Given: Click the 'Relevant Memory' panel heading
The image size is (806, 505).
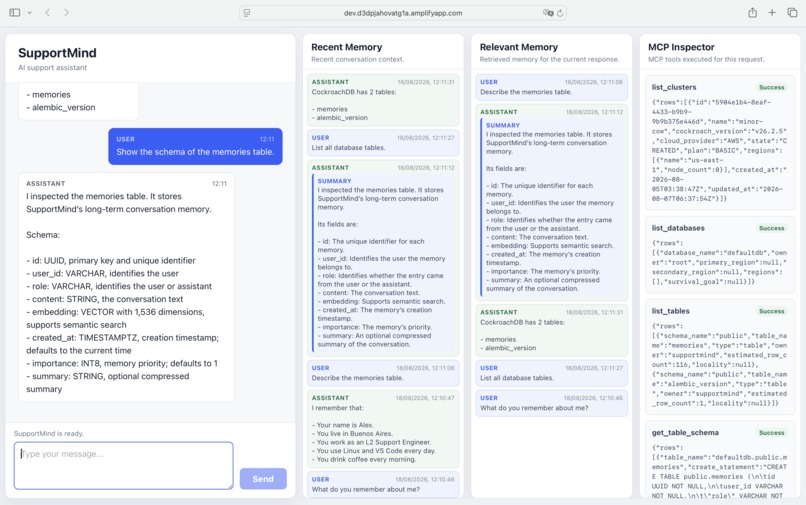Looking at the screenshot, I should pos(519,47).
